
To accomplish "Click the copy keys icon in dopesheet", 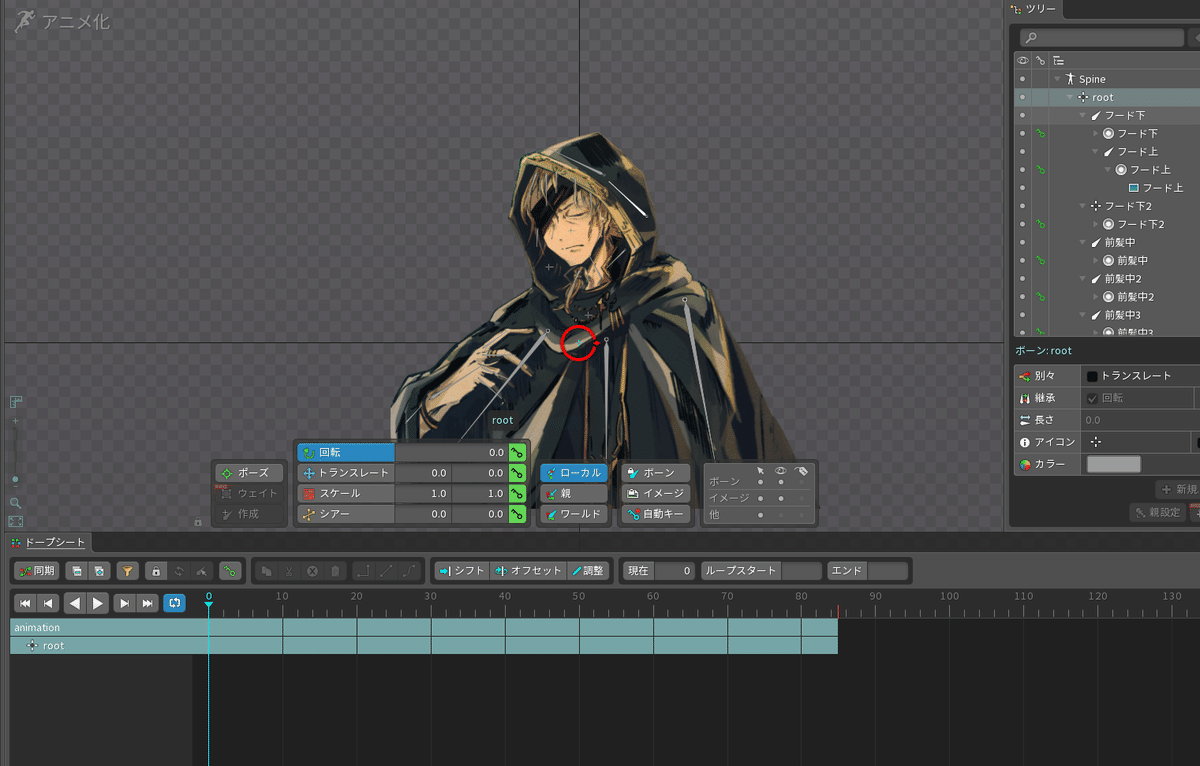I will coord(266,571).
